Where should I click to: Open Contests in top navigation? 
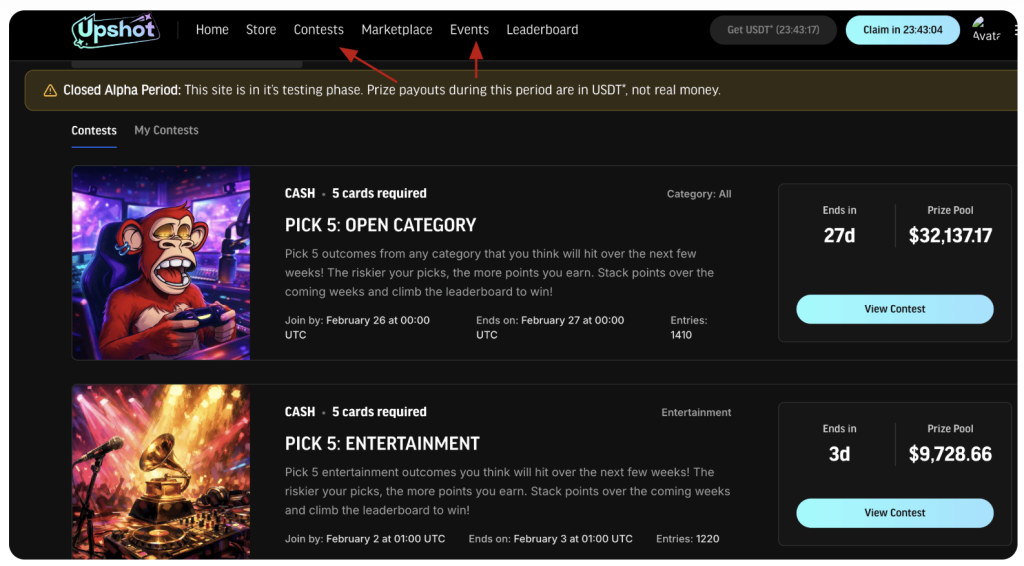318,29
